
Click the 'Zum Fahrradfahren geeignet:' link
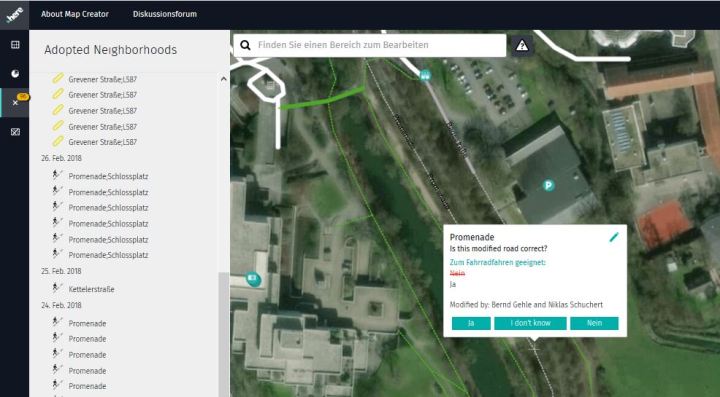pos(497,263)
